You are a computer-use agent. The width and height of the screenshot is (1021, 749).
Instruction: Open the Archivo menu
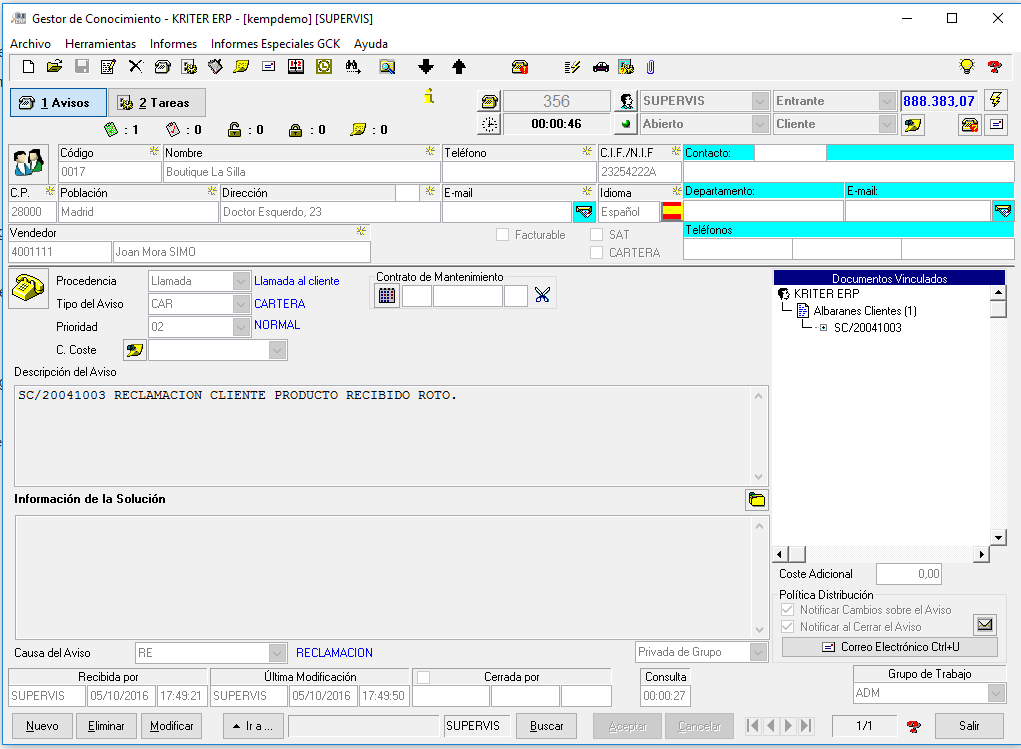tap(31, 44)
